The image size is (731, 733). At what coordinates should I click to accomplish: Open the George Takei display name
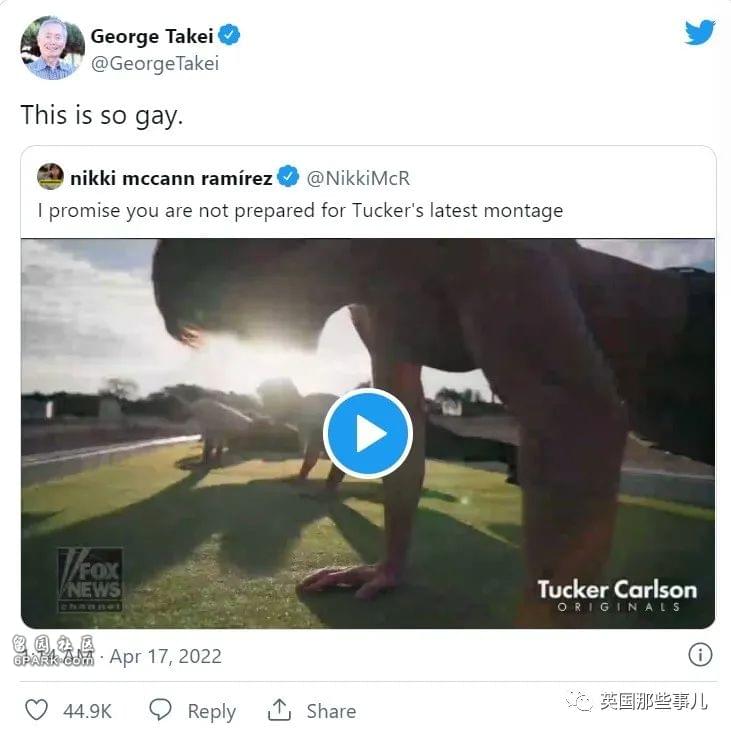click(x=152, y=36)
